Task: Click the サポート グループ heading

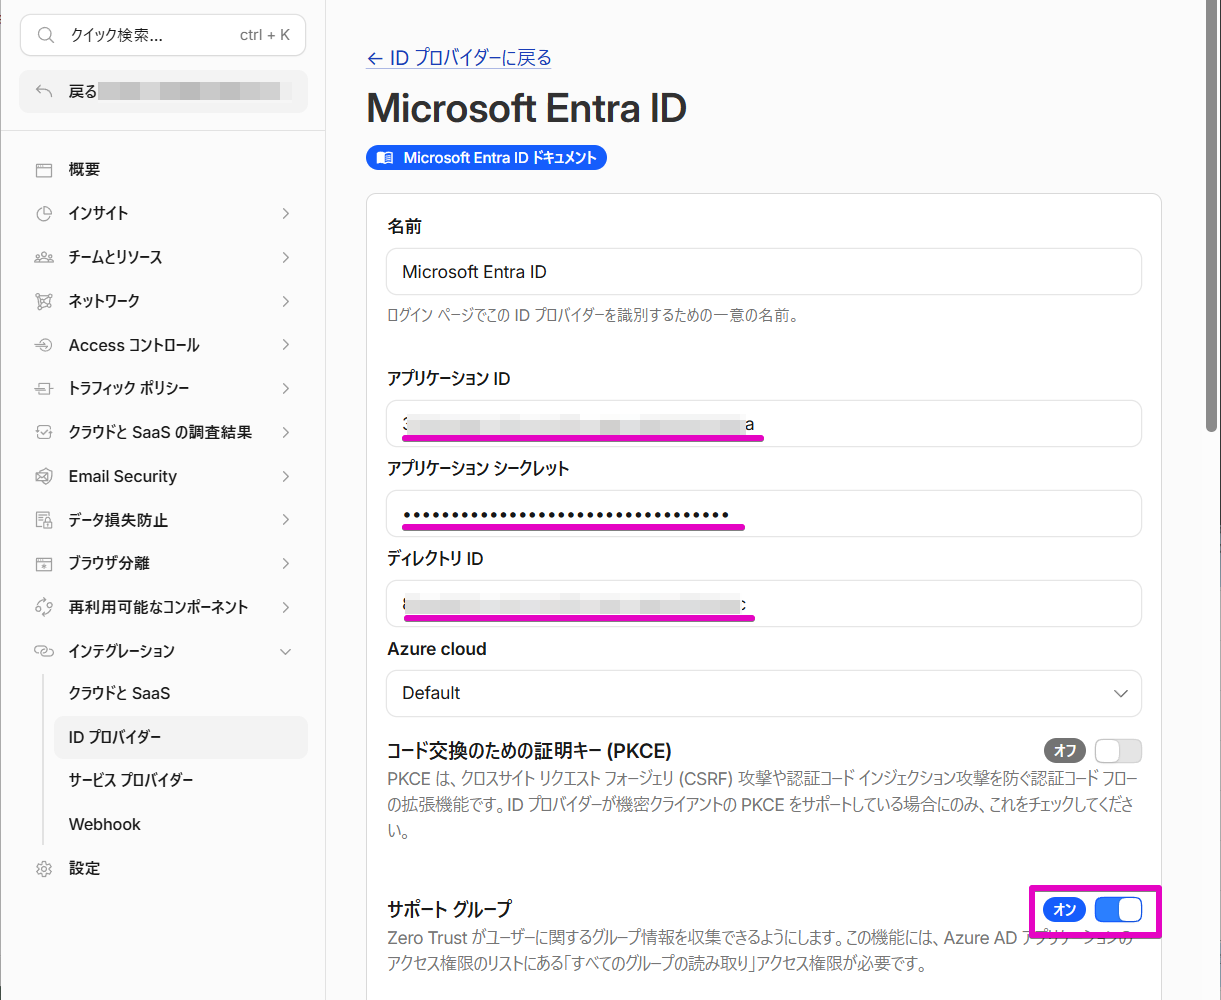Action: pyautogui.click(x=449, y=909)
